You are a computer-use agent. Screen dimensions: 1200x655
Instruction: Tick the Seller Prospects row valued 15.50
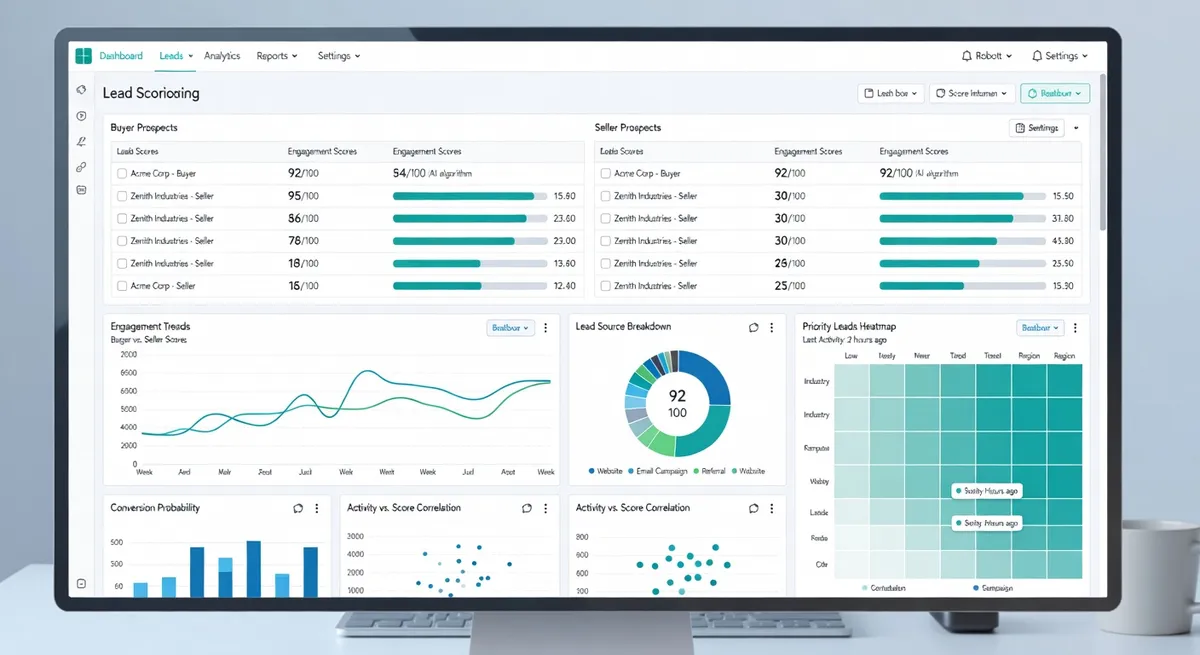605,196
